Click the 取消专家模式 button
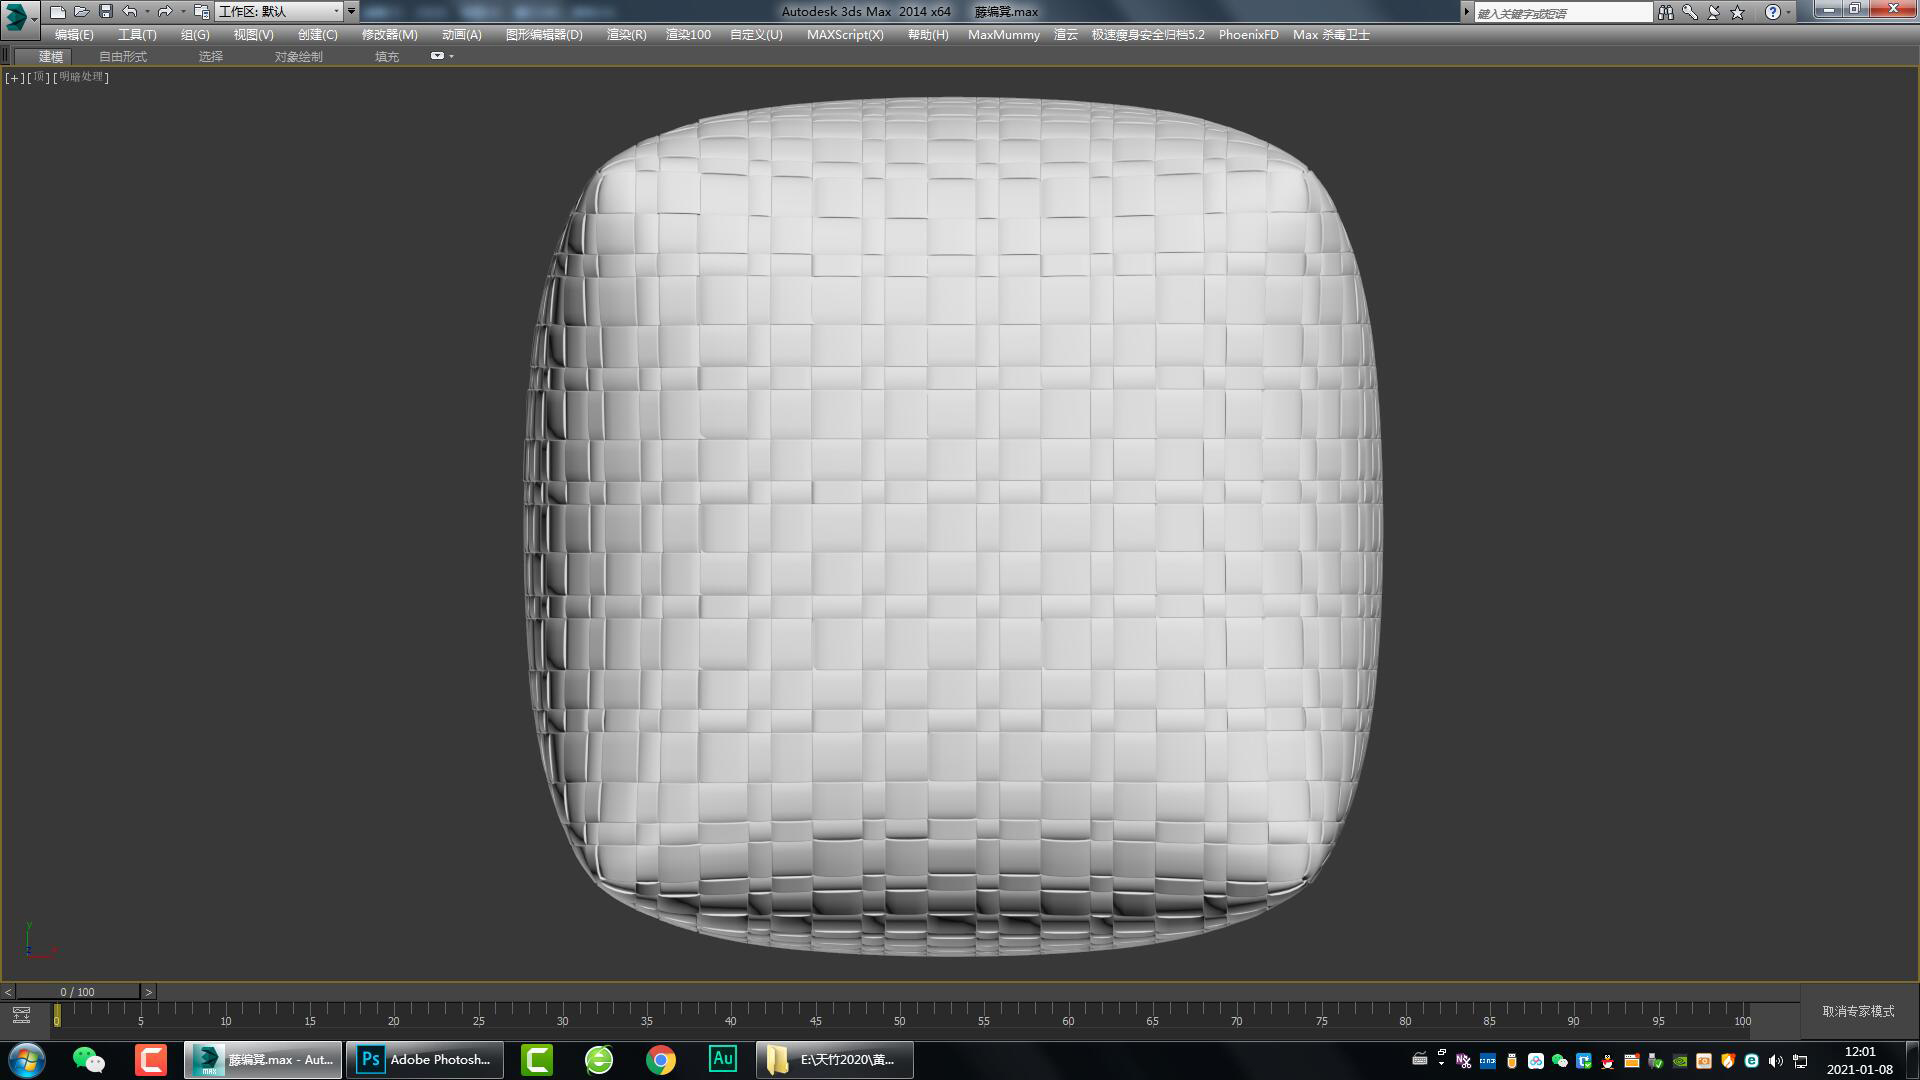 (1858, 1011)
